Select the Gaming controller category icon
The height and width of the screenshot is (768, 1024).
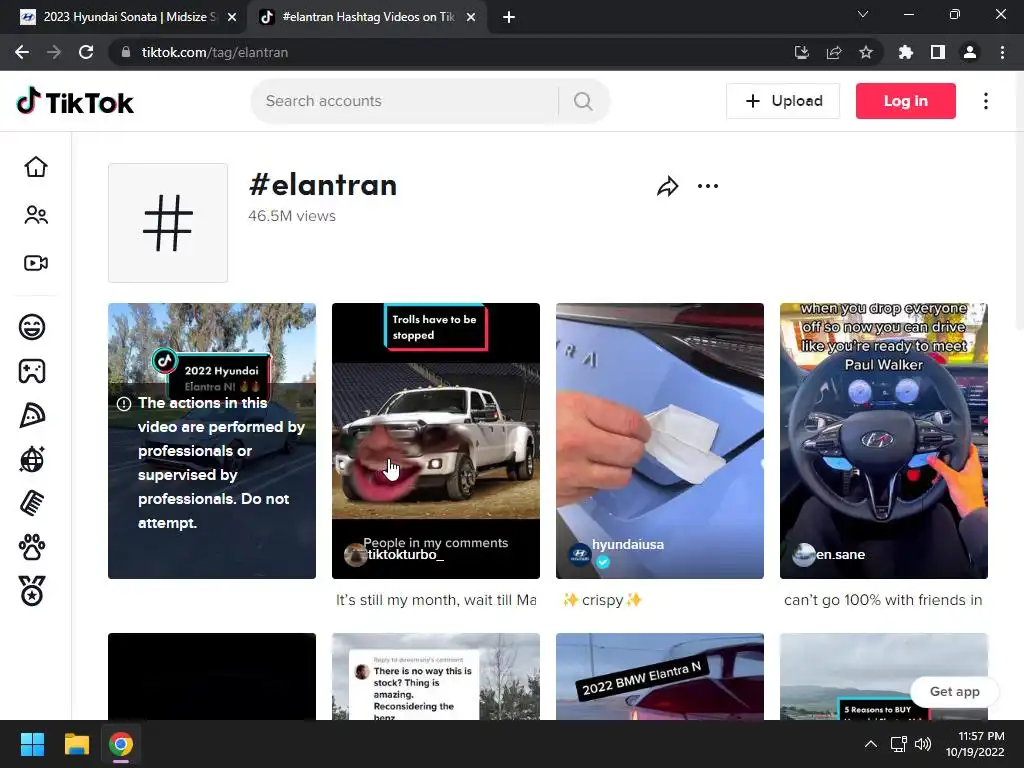[x=32, y=371]
